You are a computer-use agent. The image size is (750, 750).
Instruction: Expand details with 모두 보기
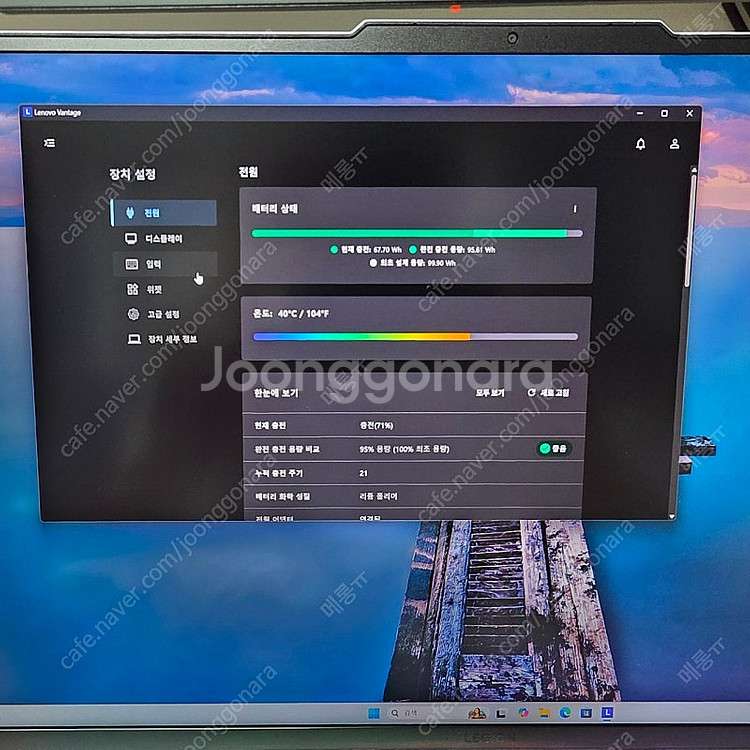tap(489, 393)
